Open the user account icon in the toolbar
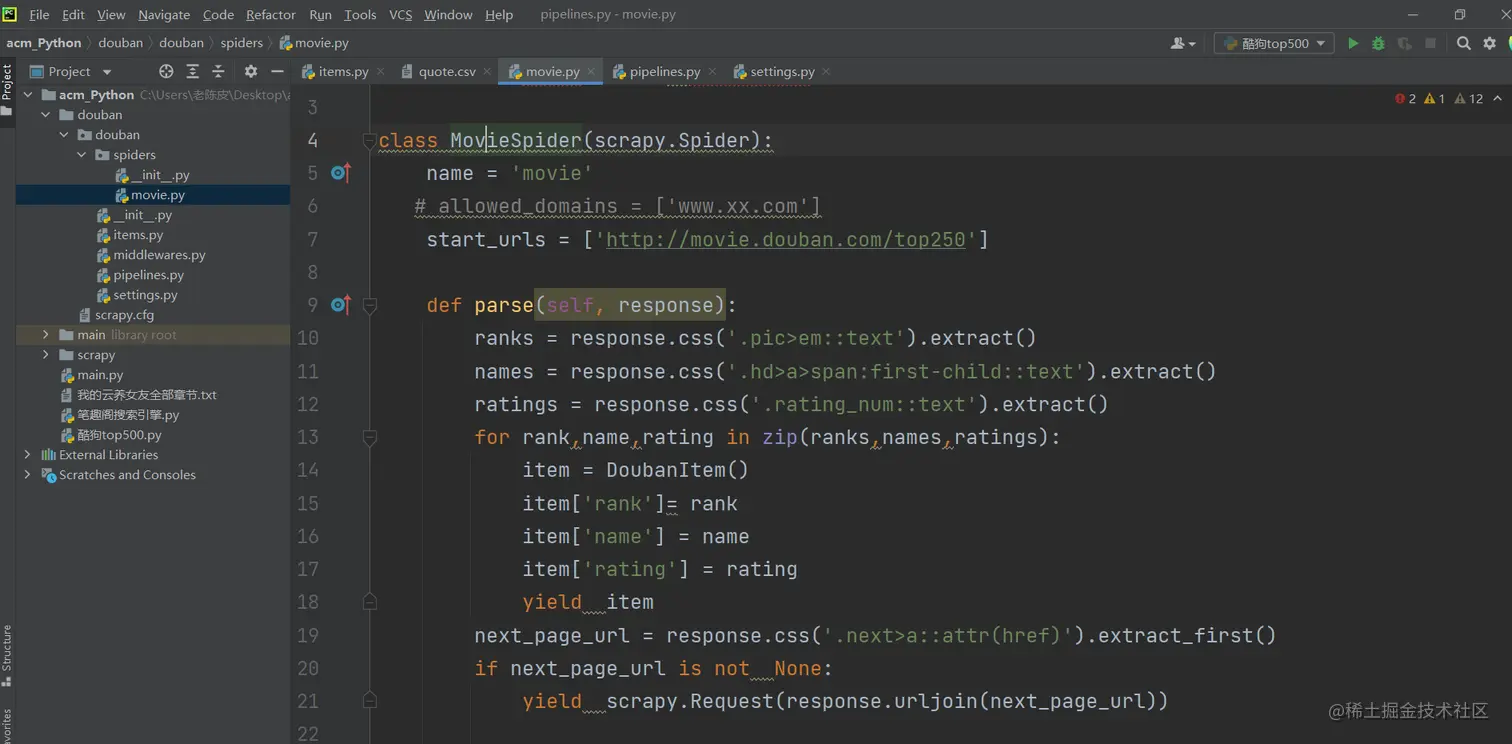Viewport: 1512px width, 744px height. pos(1182,43)
